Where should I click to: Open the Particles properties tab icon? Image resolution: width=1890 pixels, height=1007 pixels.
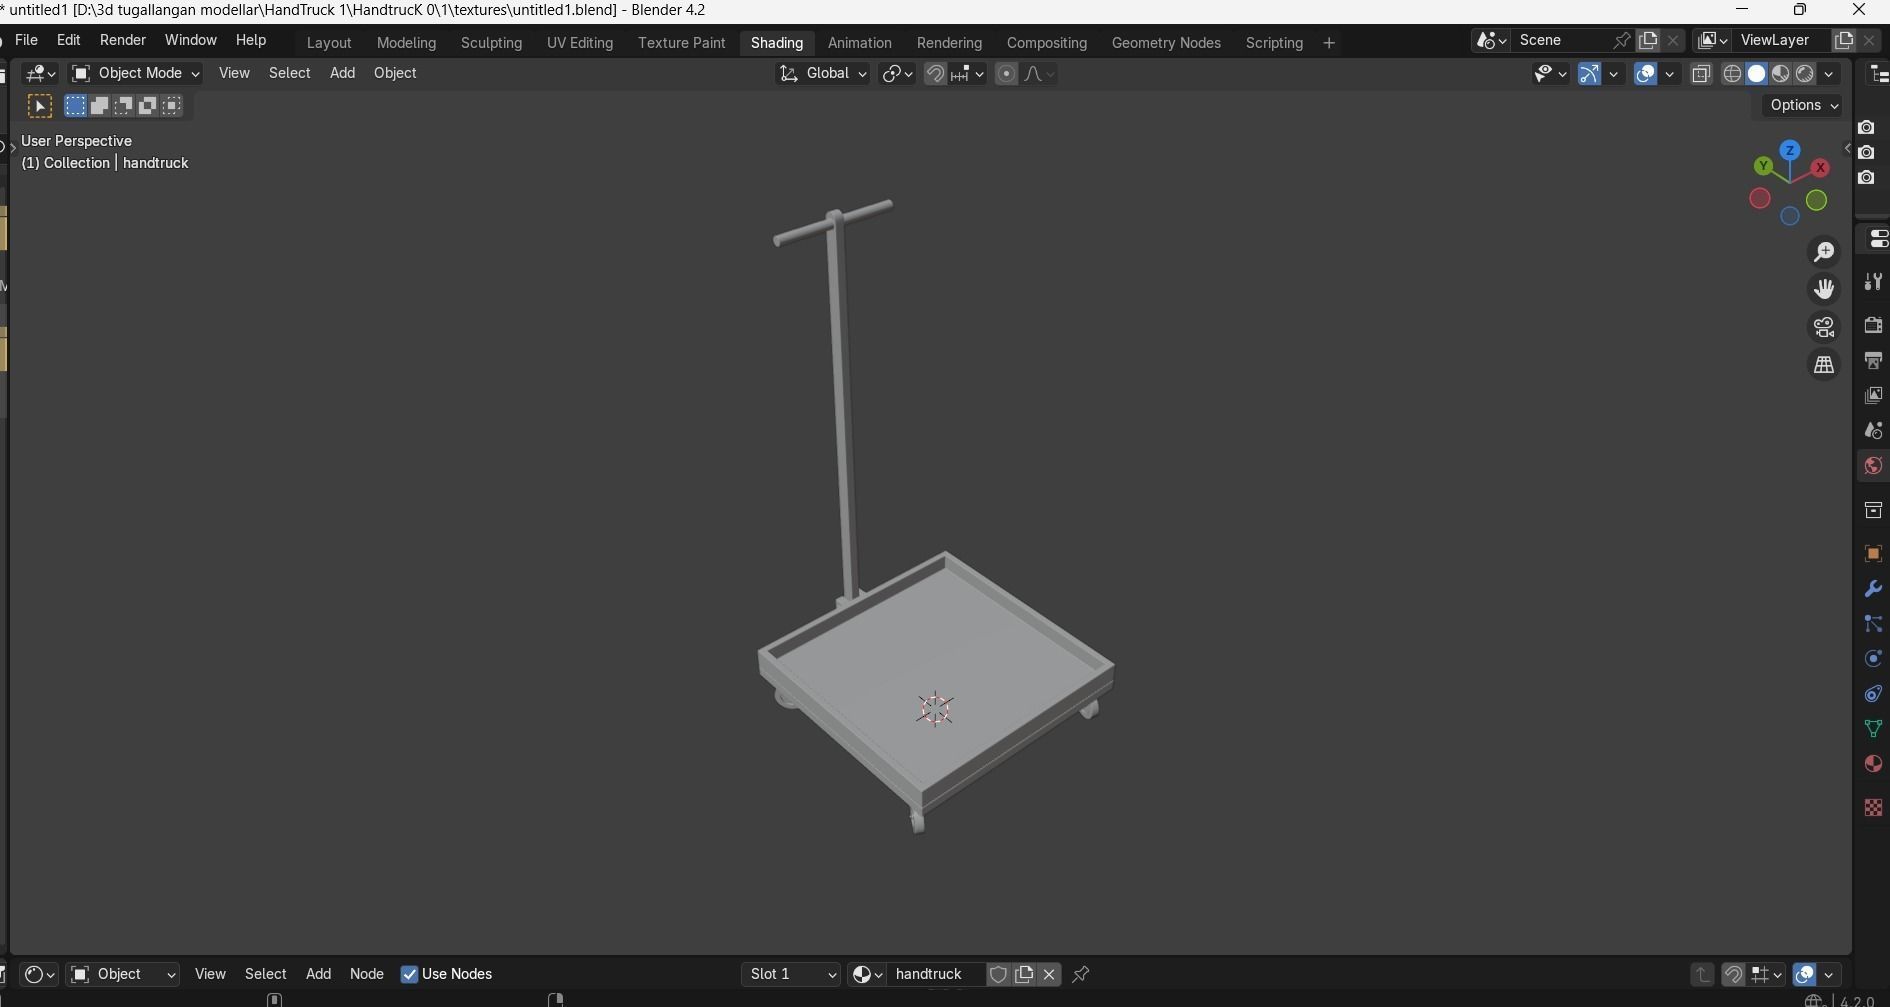tap(1873, 624)
